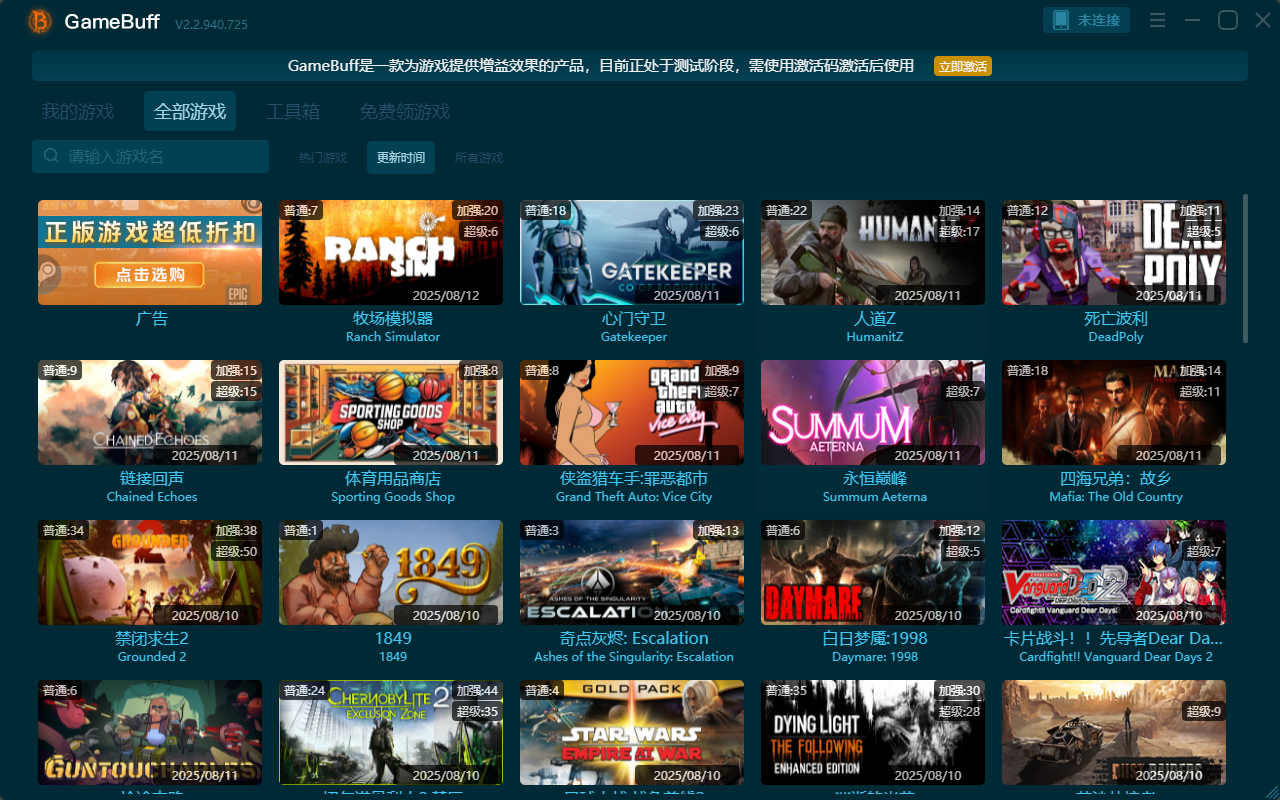The image size is (1280, 800).
Task: Filter by 热门游戏
Action: (x=323, y=157)
